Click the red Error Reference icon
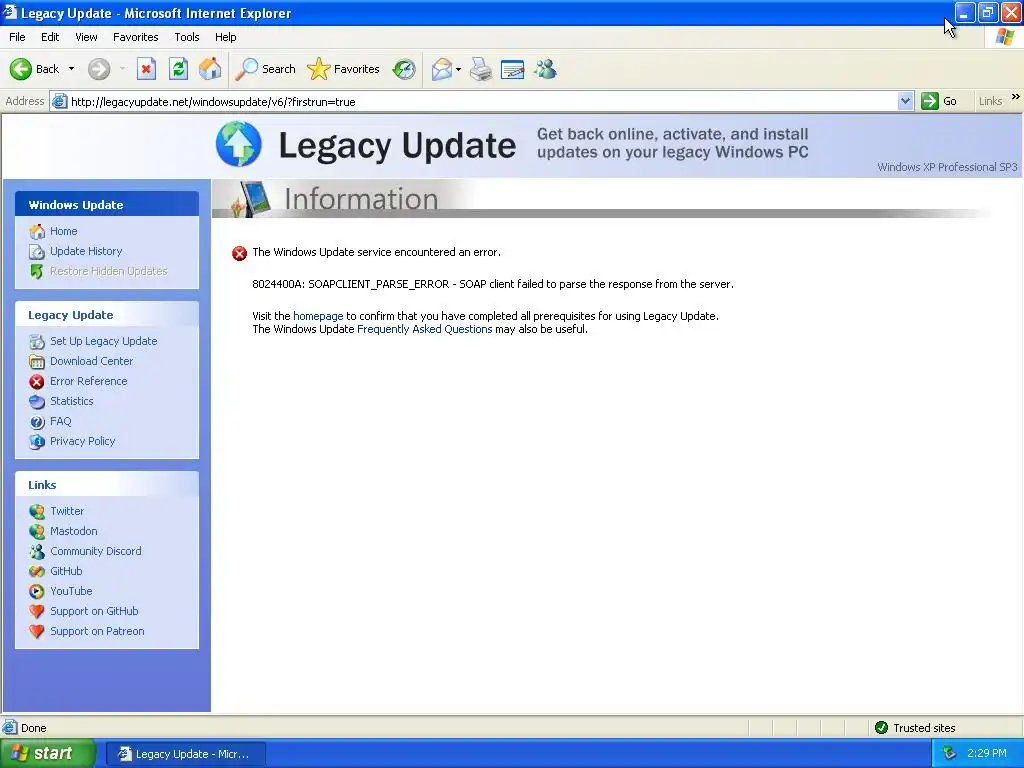The height and width of the screenshot is (768, 1024). tap(37, 381)
